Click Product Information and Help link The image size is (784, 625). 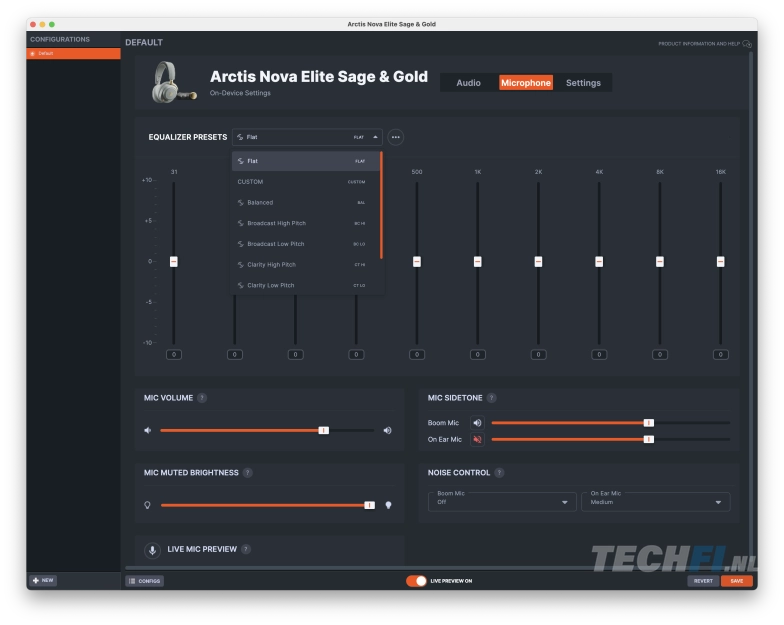tap(698, 44)
